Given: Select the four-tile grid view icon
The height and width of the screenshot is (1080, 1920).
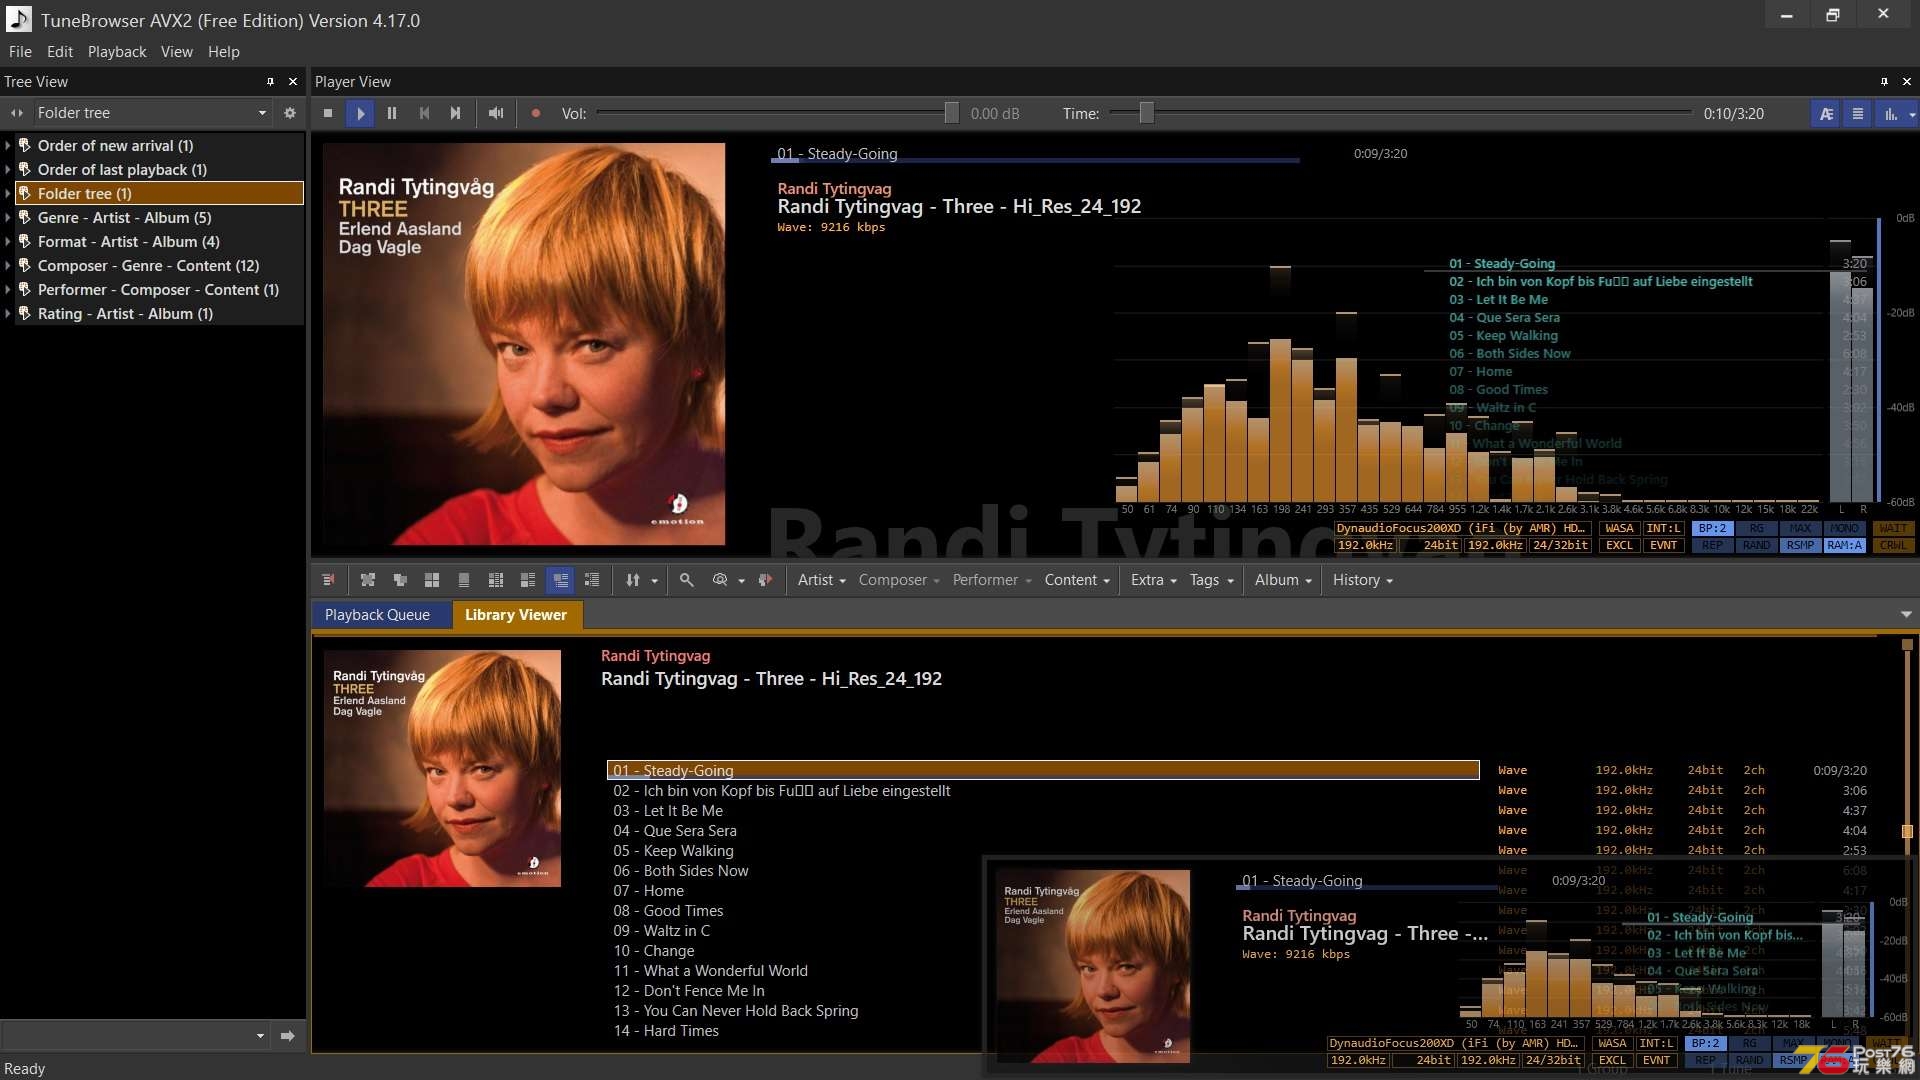Looking at the screenshot, I should pyautogui.click(x=432, y=580).
